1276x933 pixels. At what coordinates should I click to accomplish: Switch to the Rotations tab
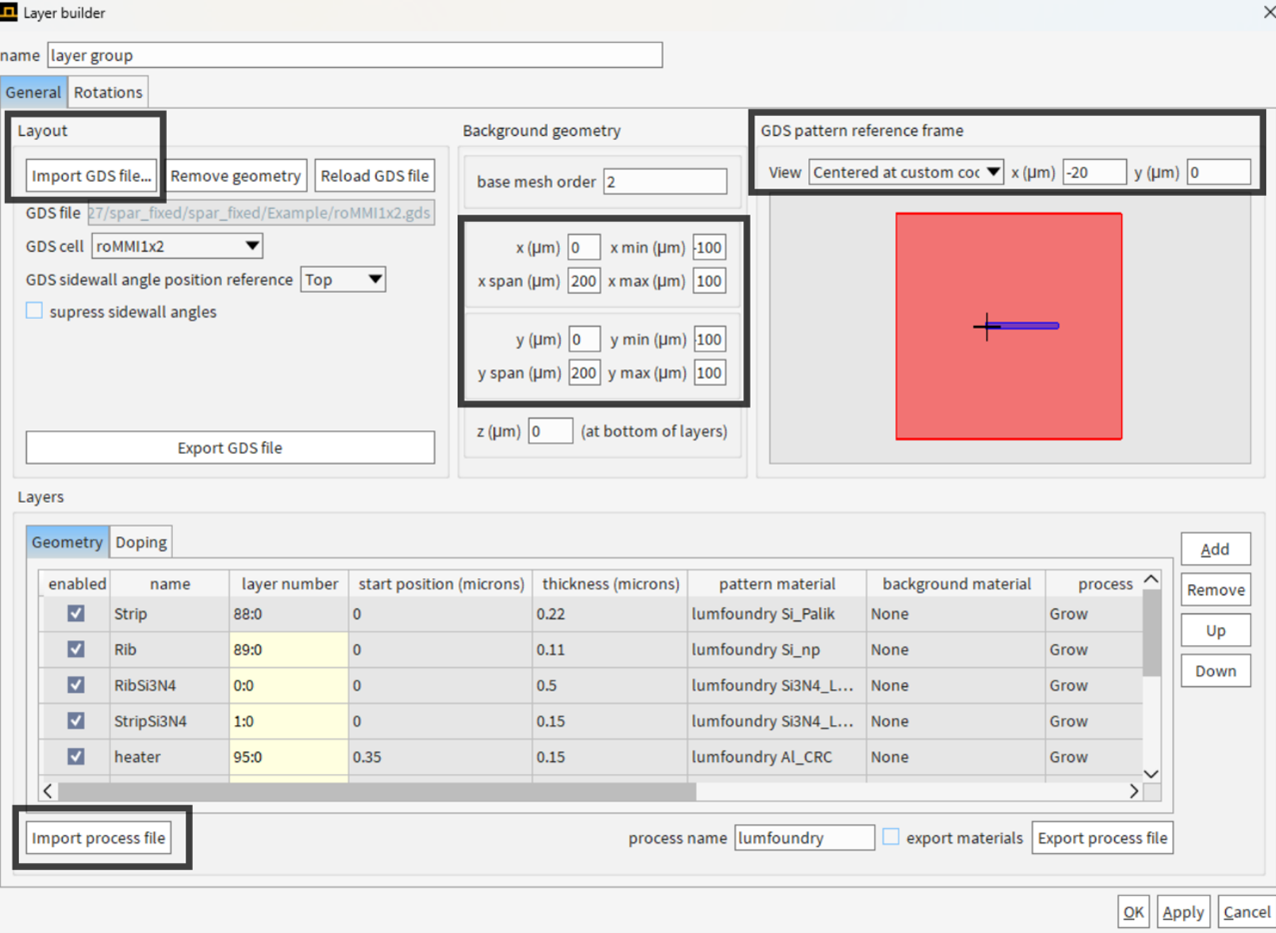[x=108, y=92]
